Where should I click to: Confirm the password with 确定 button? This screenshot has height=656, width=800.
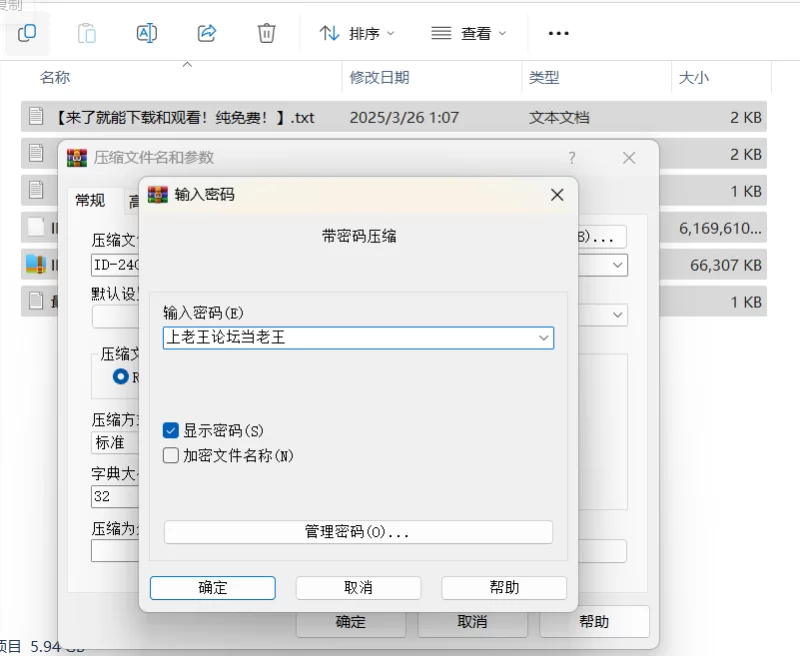tap(213, 588)
